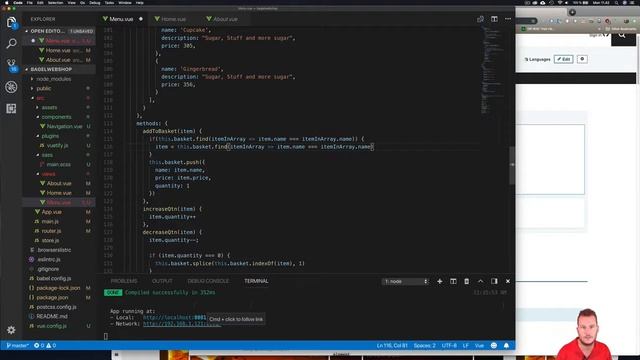Click UTF-8 encoding in status bar

449,346
